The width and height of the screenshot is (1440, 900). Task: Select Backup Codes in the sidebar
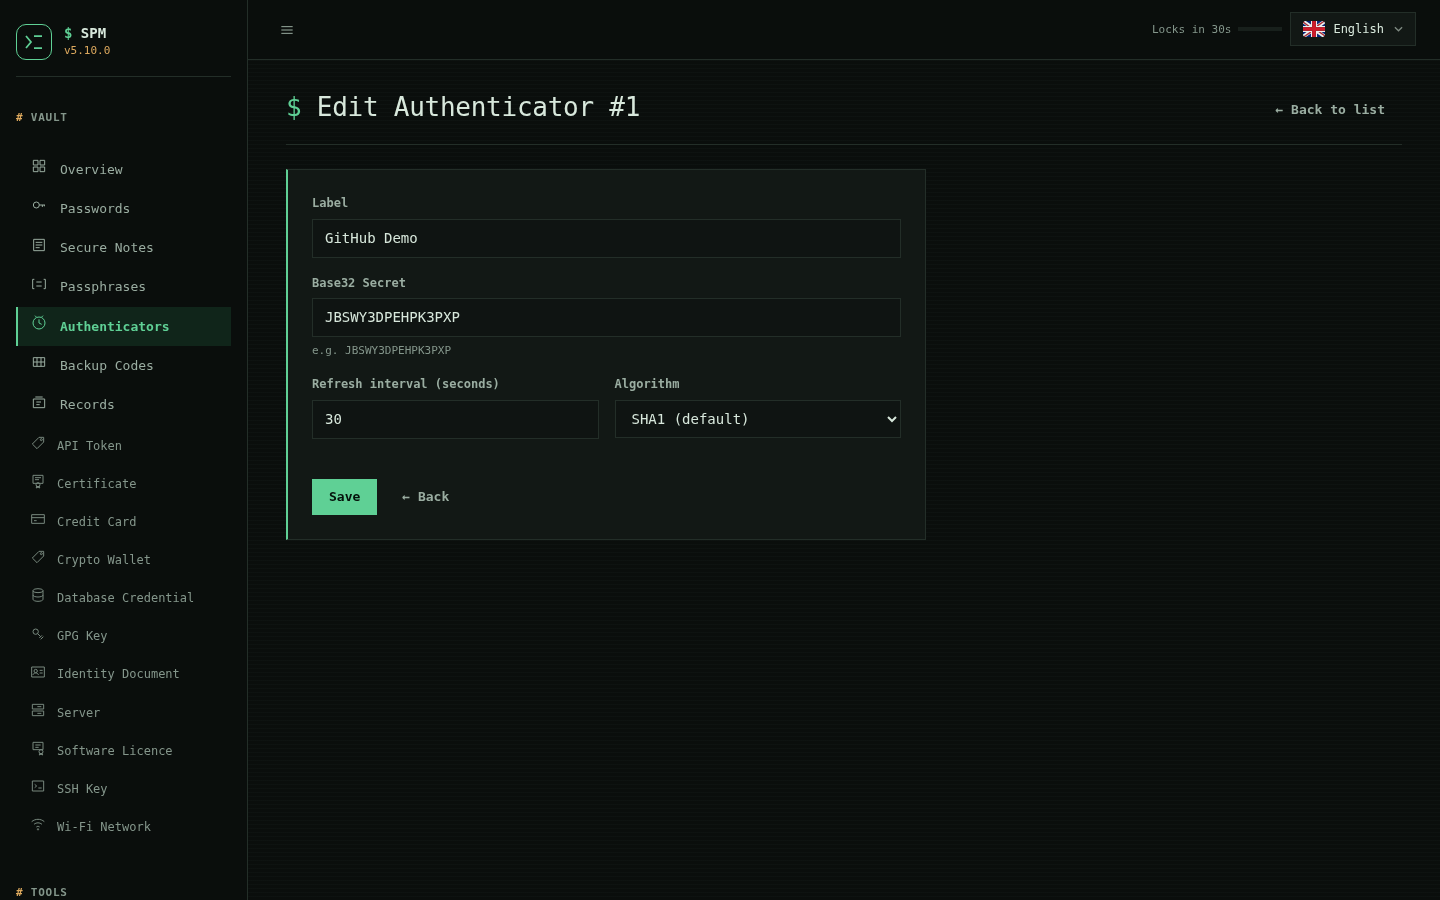click(123, 365)
